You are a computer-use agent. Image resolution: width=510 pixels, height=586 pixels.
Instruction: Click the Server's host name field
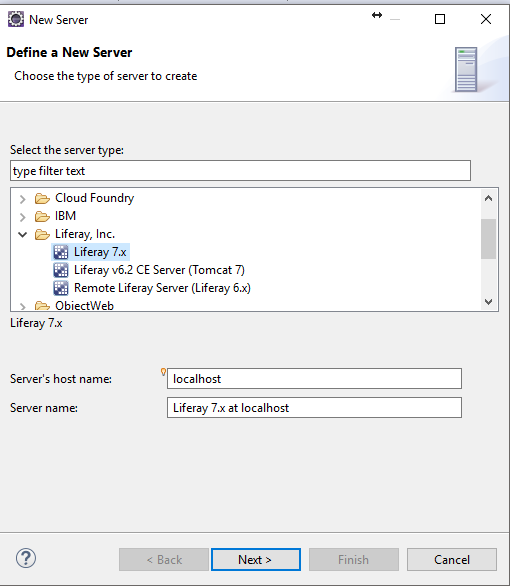coord(314,379)
